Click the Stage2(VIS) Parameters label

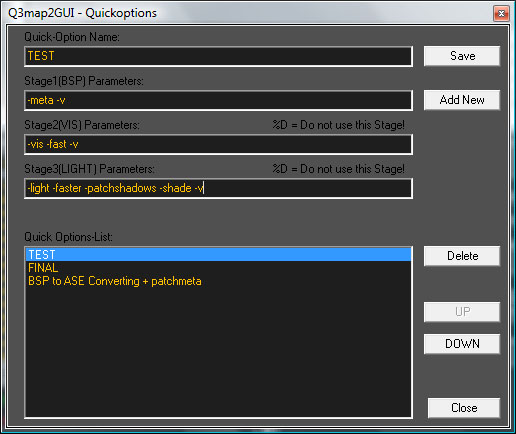82,125
